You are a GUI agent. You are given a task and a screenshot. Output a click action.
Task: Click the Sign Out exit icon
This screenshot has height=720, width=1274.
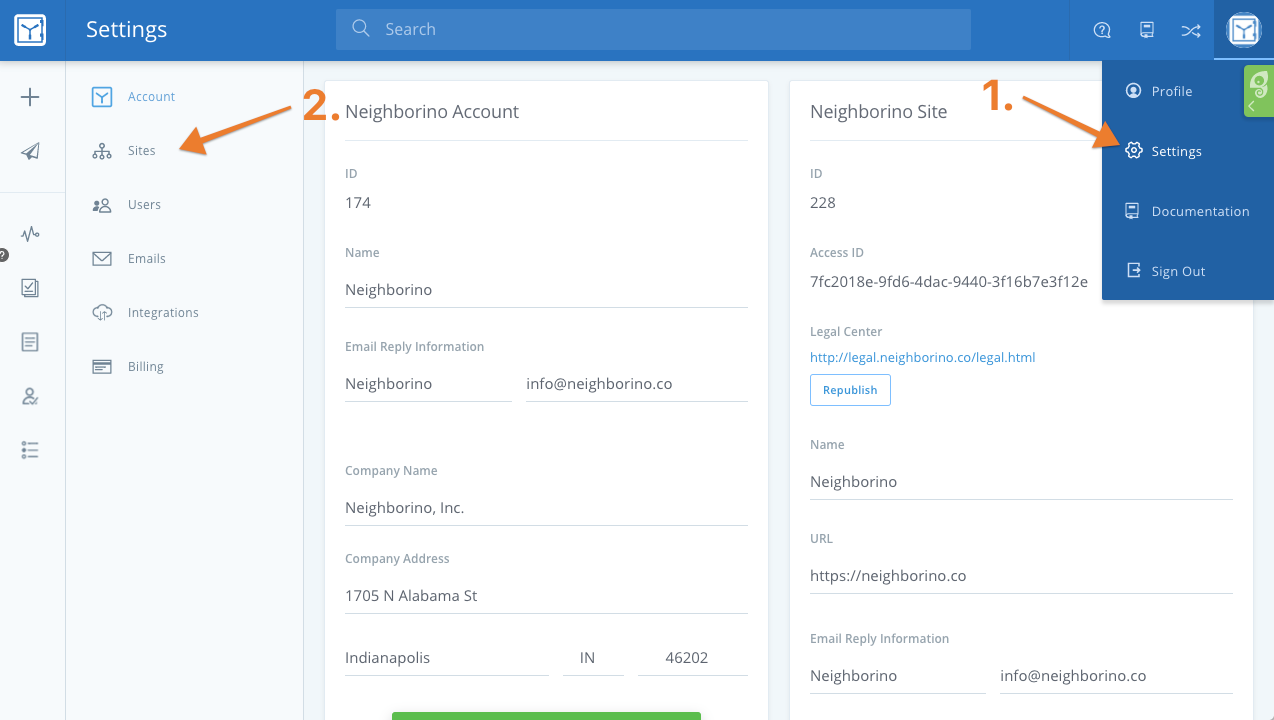pyautogui.click(x=1133, y=271)
